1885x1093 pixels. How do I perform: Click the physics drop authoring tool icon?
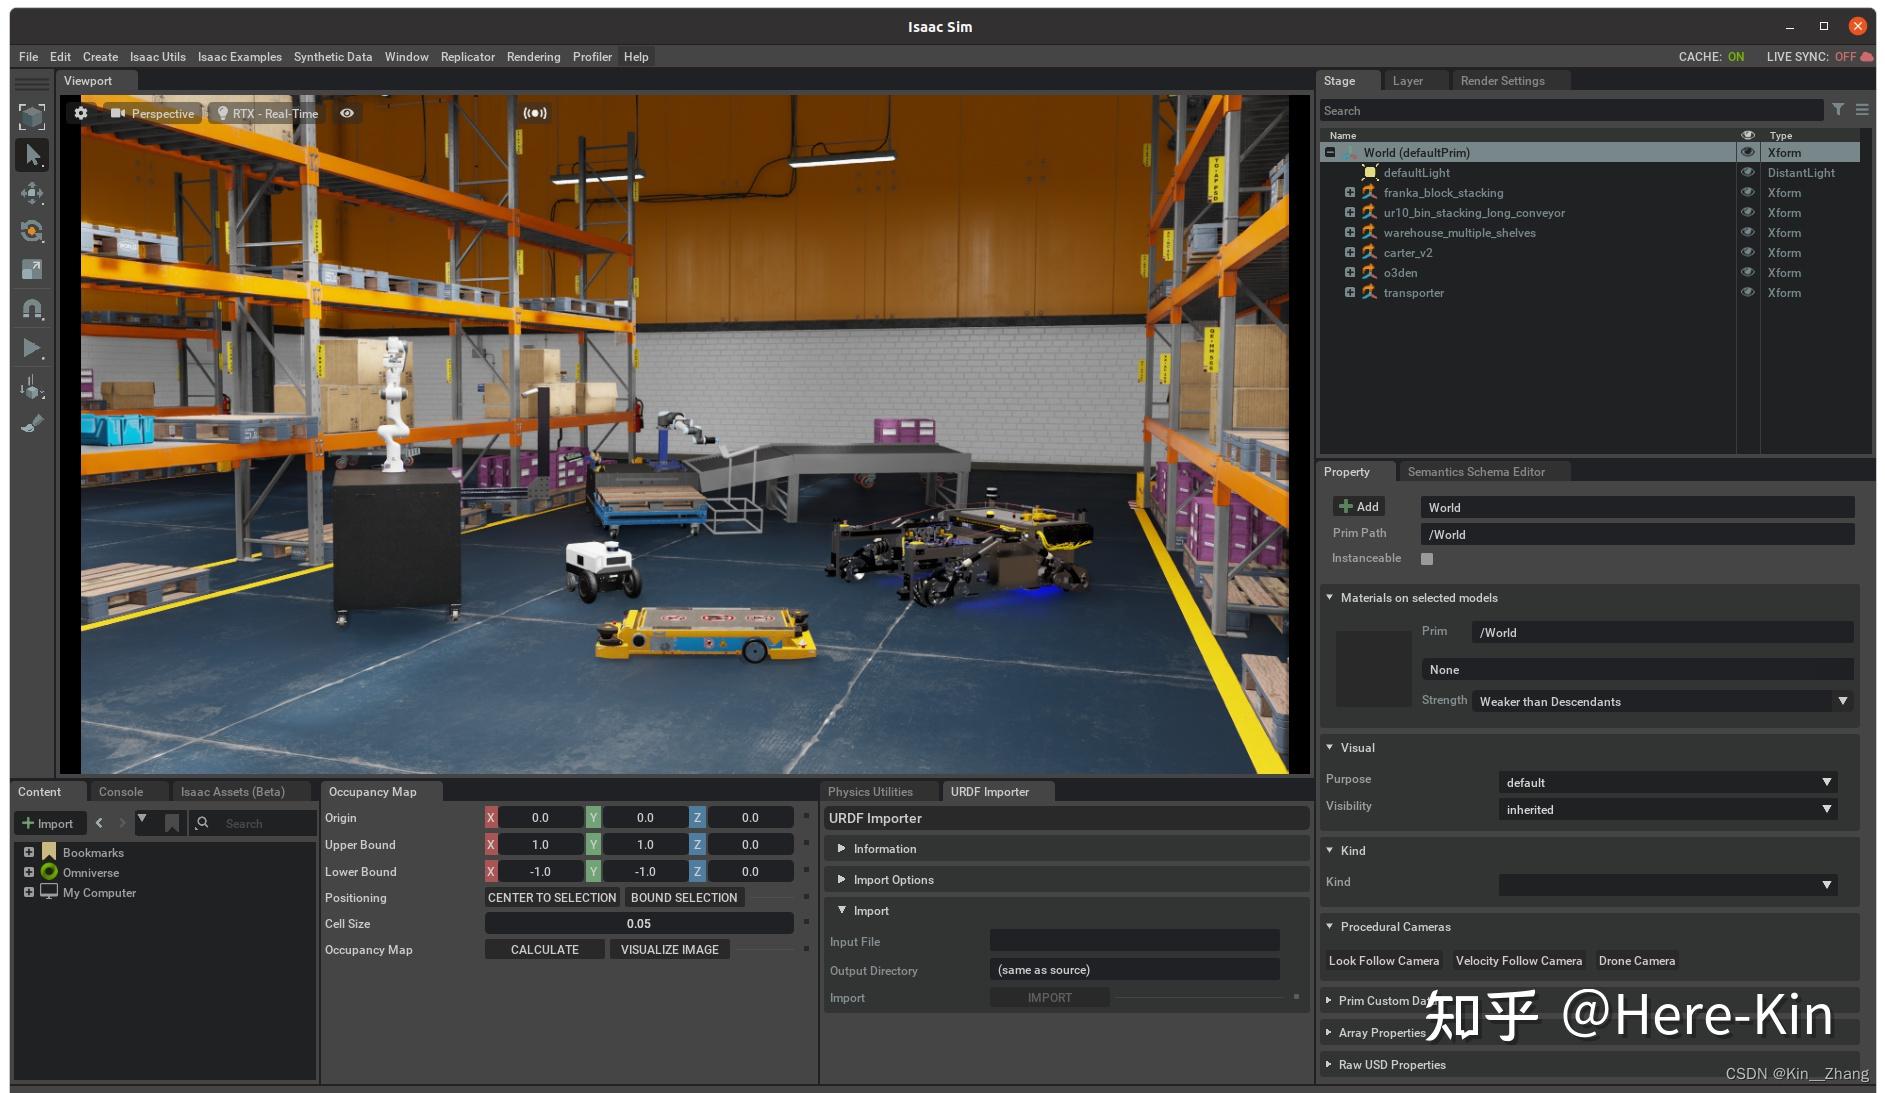32,387
